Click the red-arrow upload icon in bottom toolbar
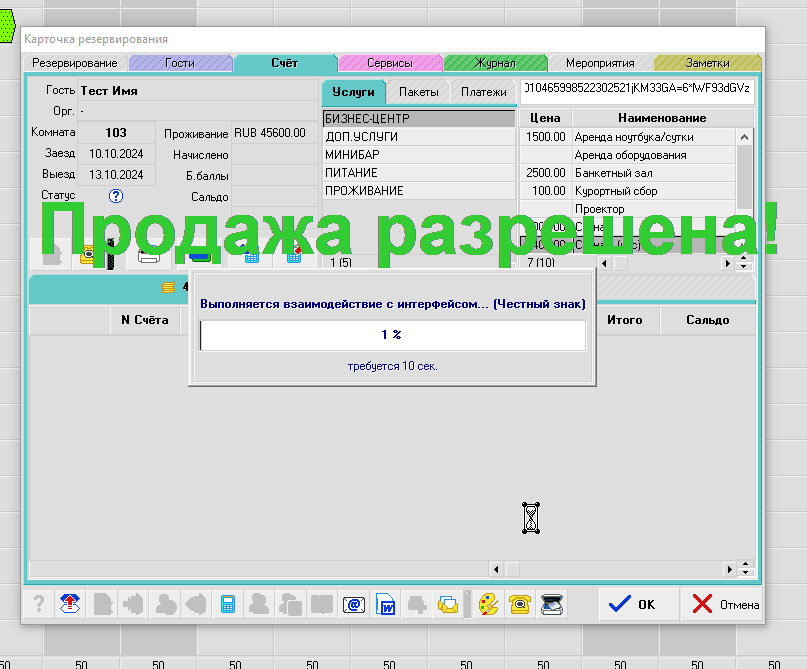 tap(70, 604)
